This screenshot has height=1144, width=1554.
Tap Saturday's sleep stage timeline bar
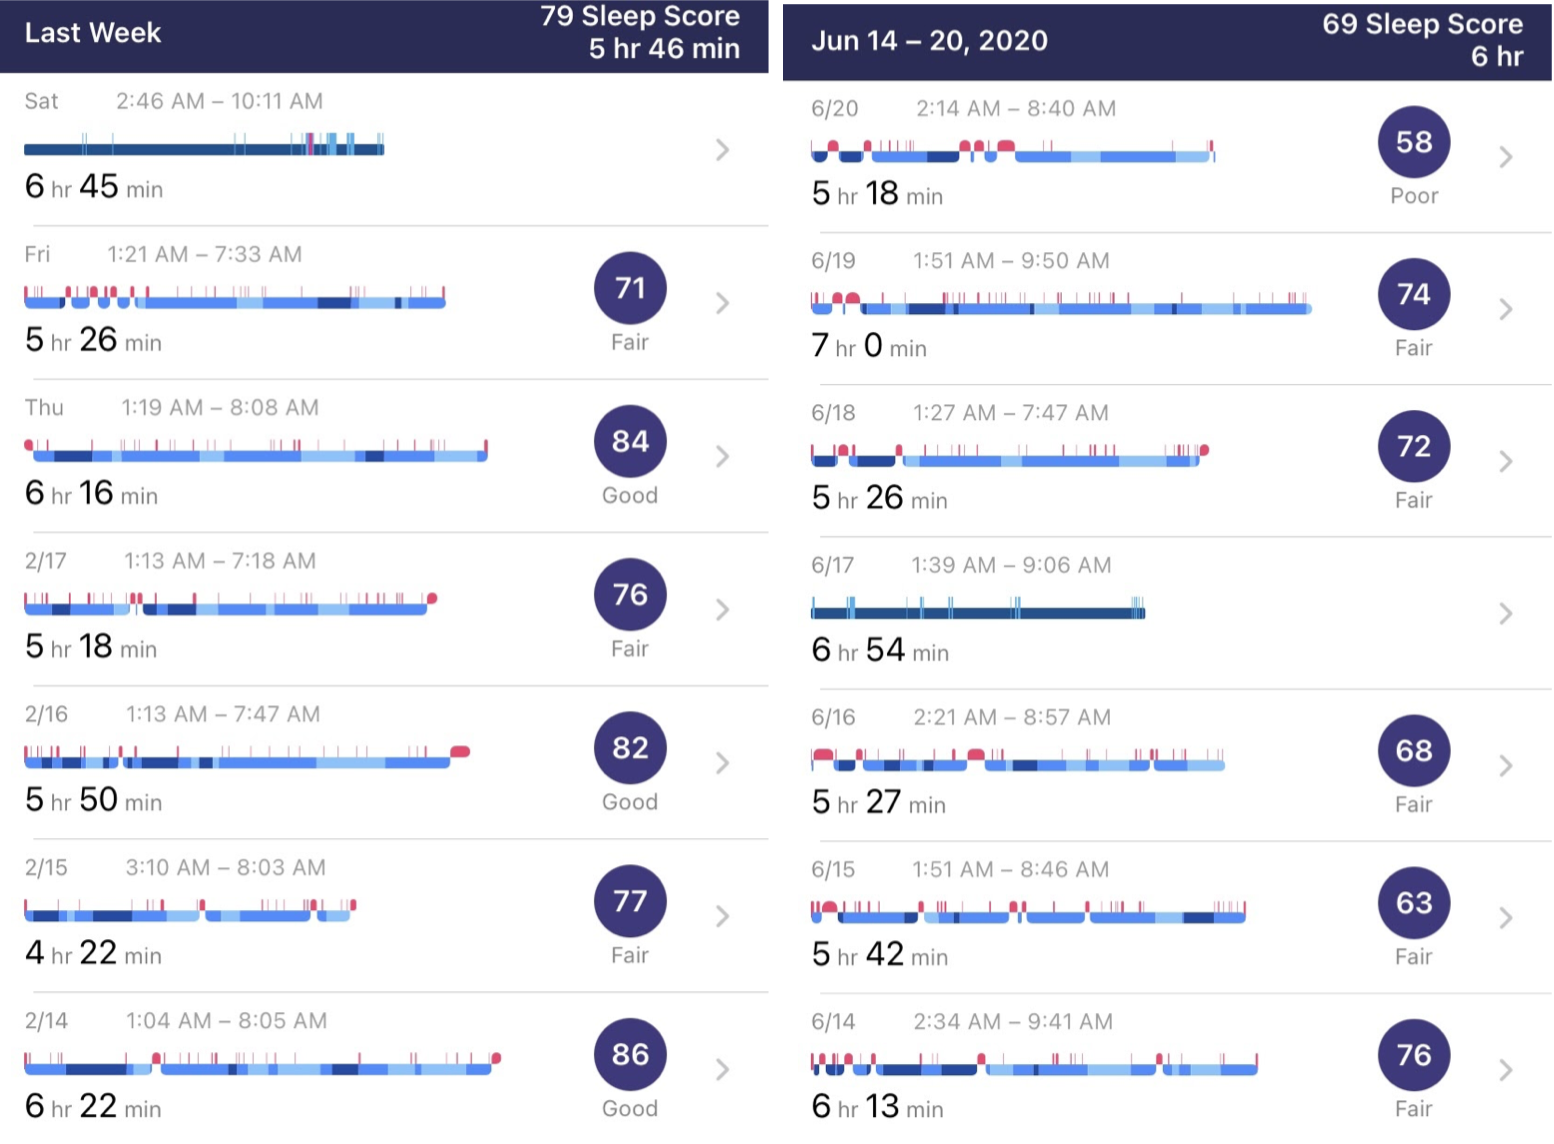(204, 145)
